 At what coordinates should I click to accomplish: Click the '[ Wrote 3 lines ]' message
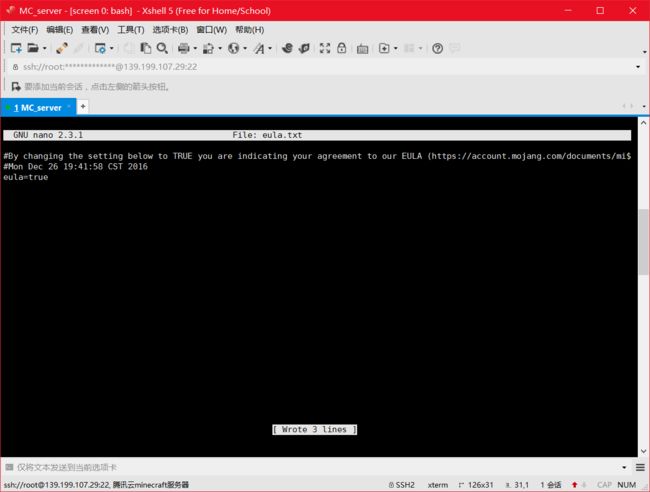point(315,429)
